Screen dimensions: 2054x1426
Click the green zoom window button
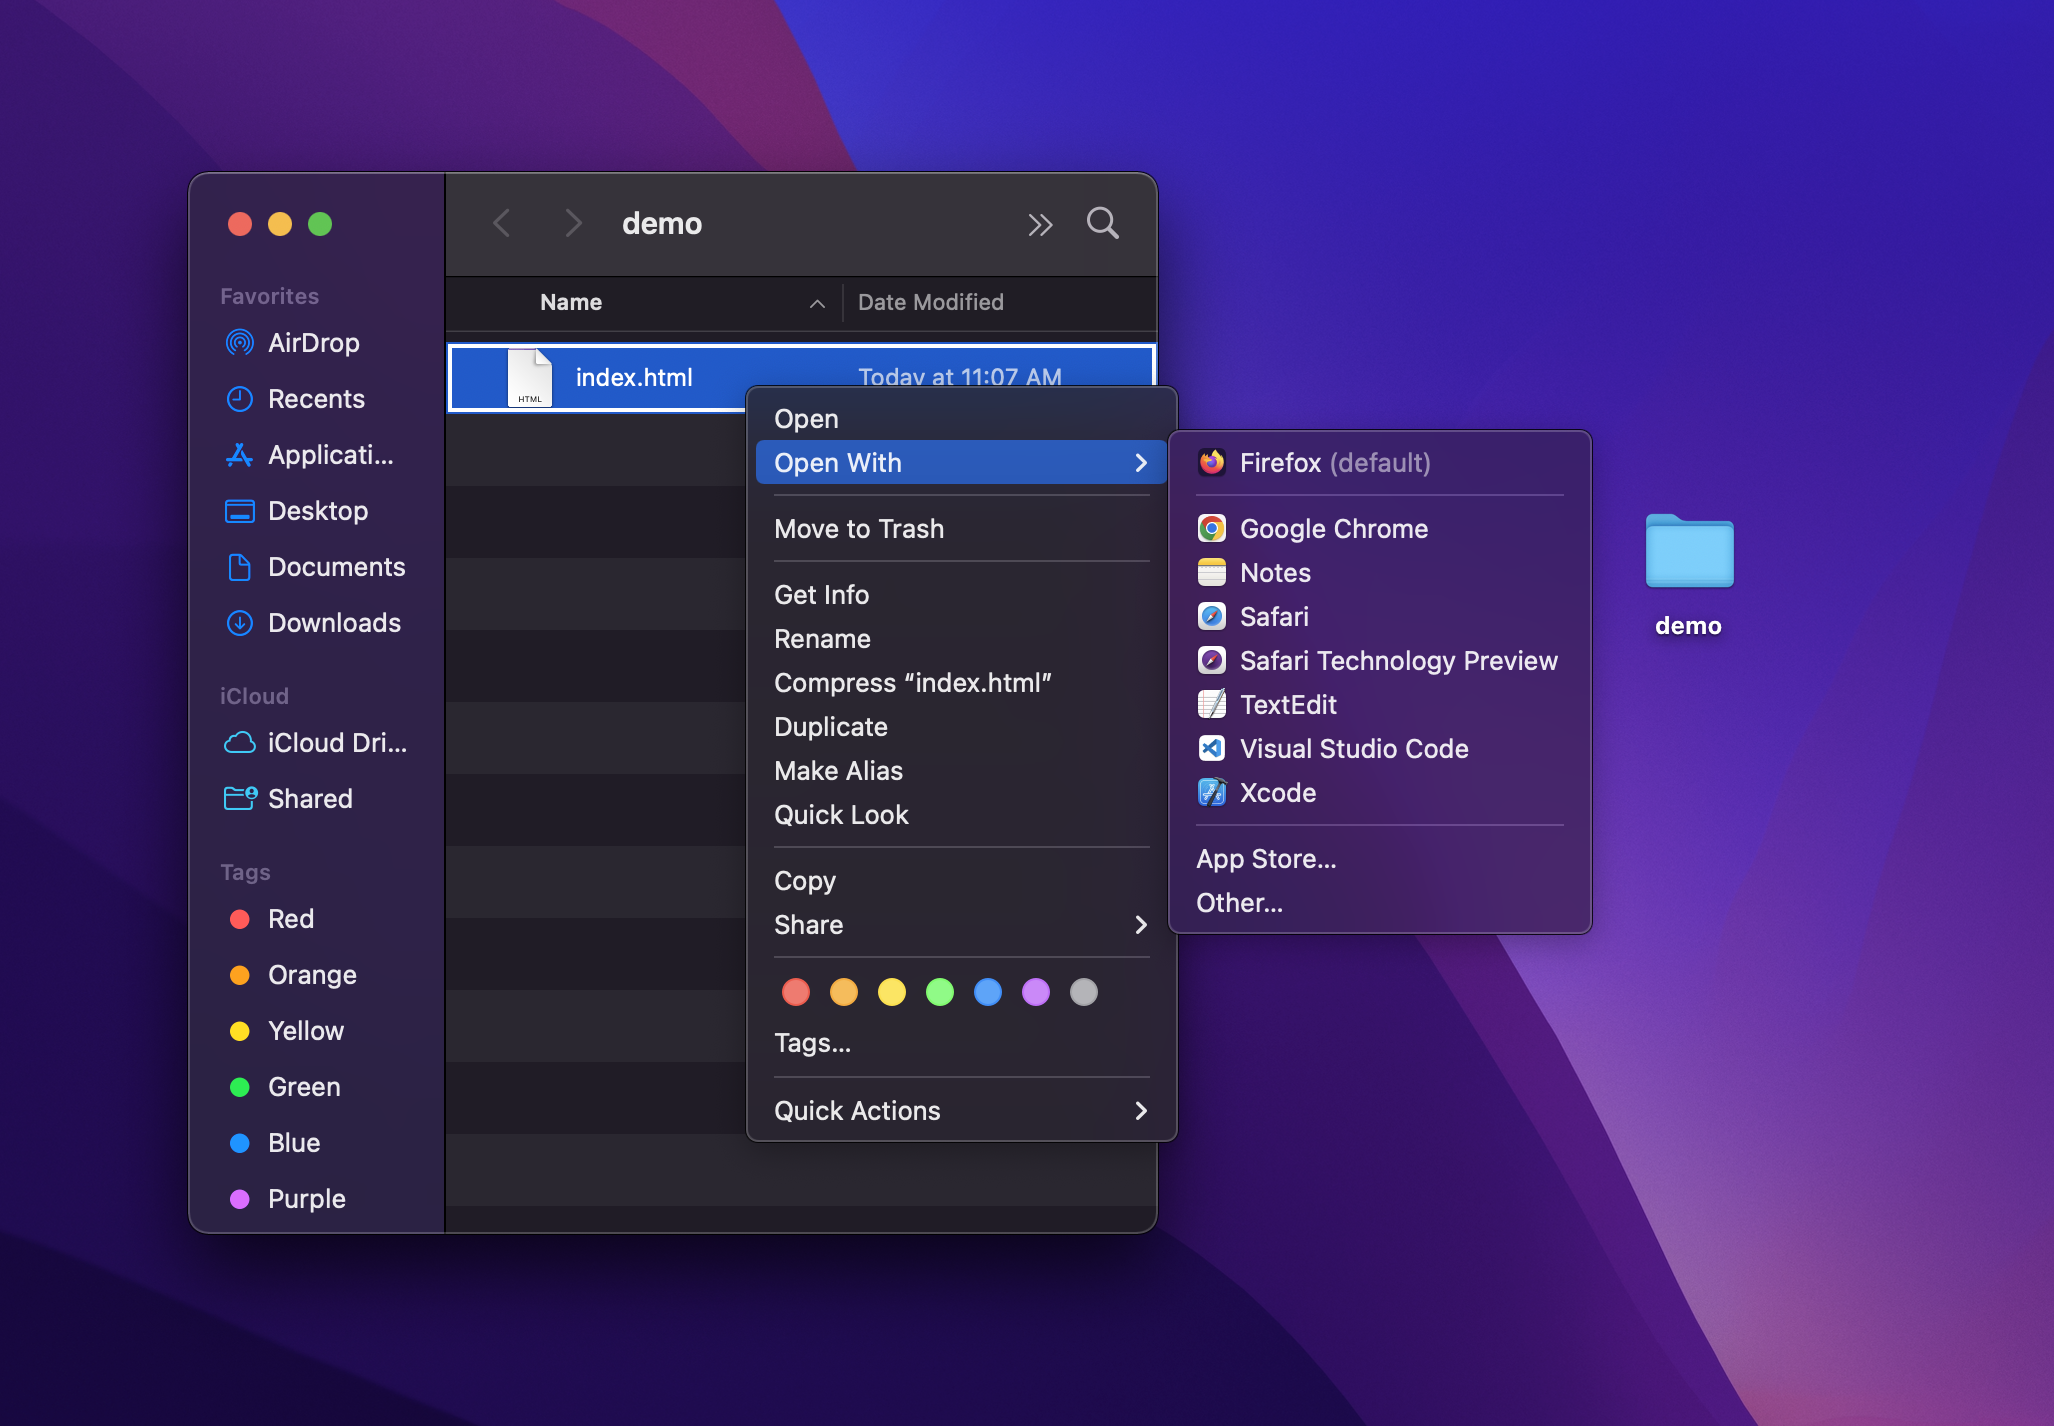point(320,224)
